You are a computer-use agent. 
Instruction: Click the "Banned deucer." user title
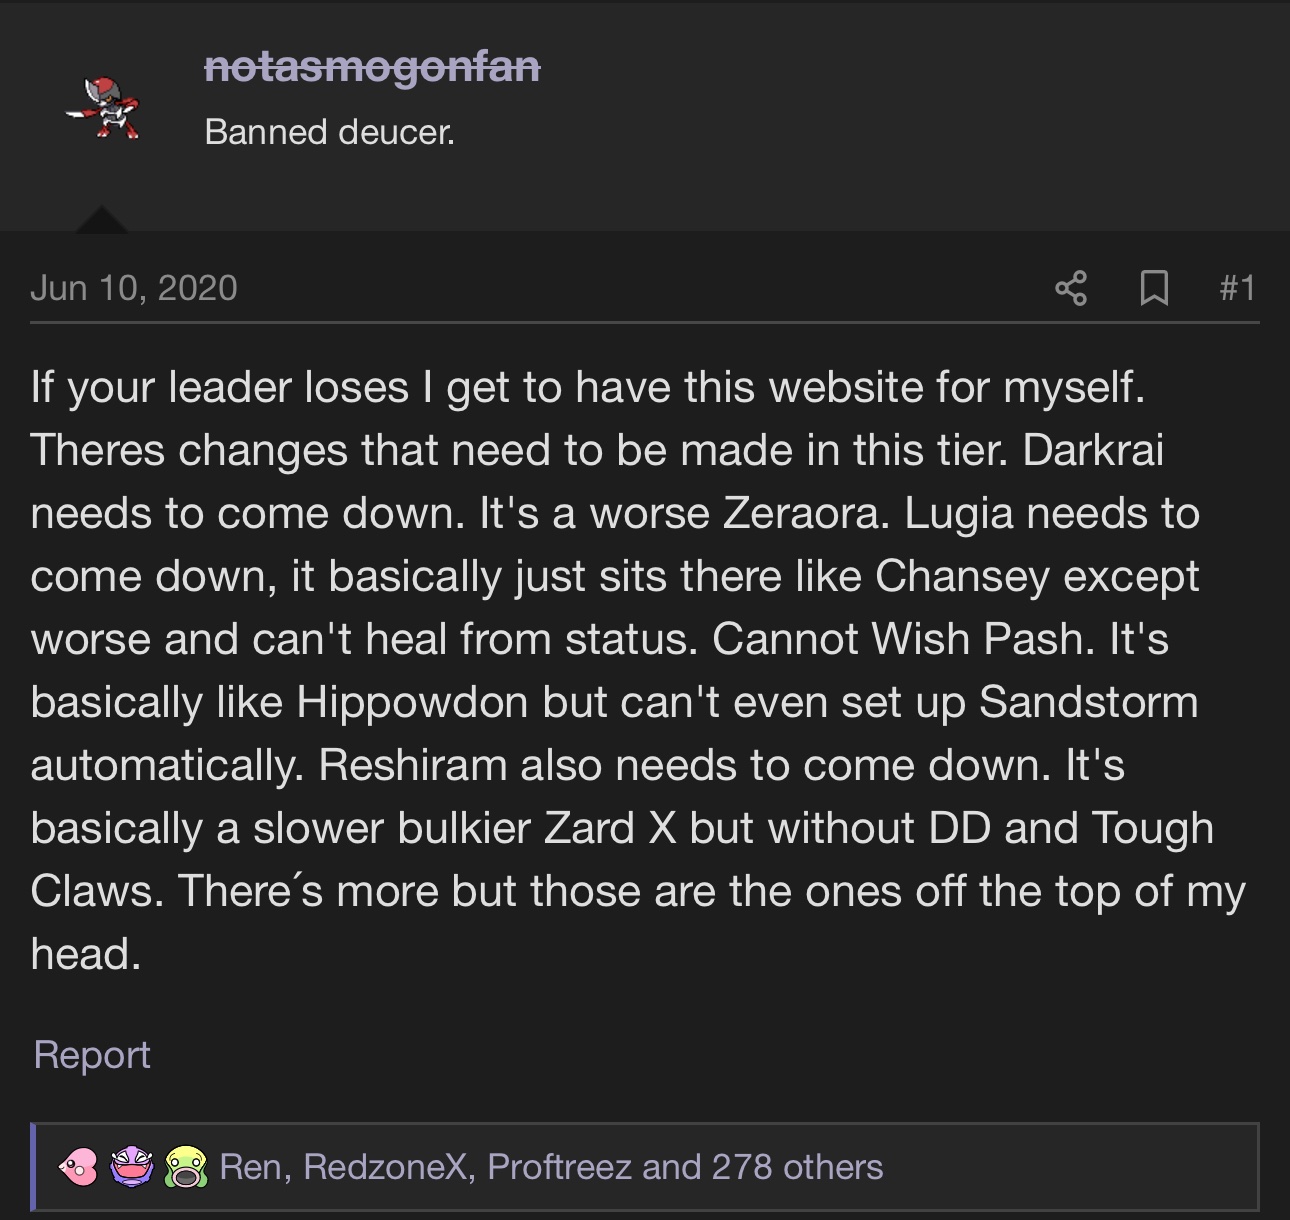(329, 132)
